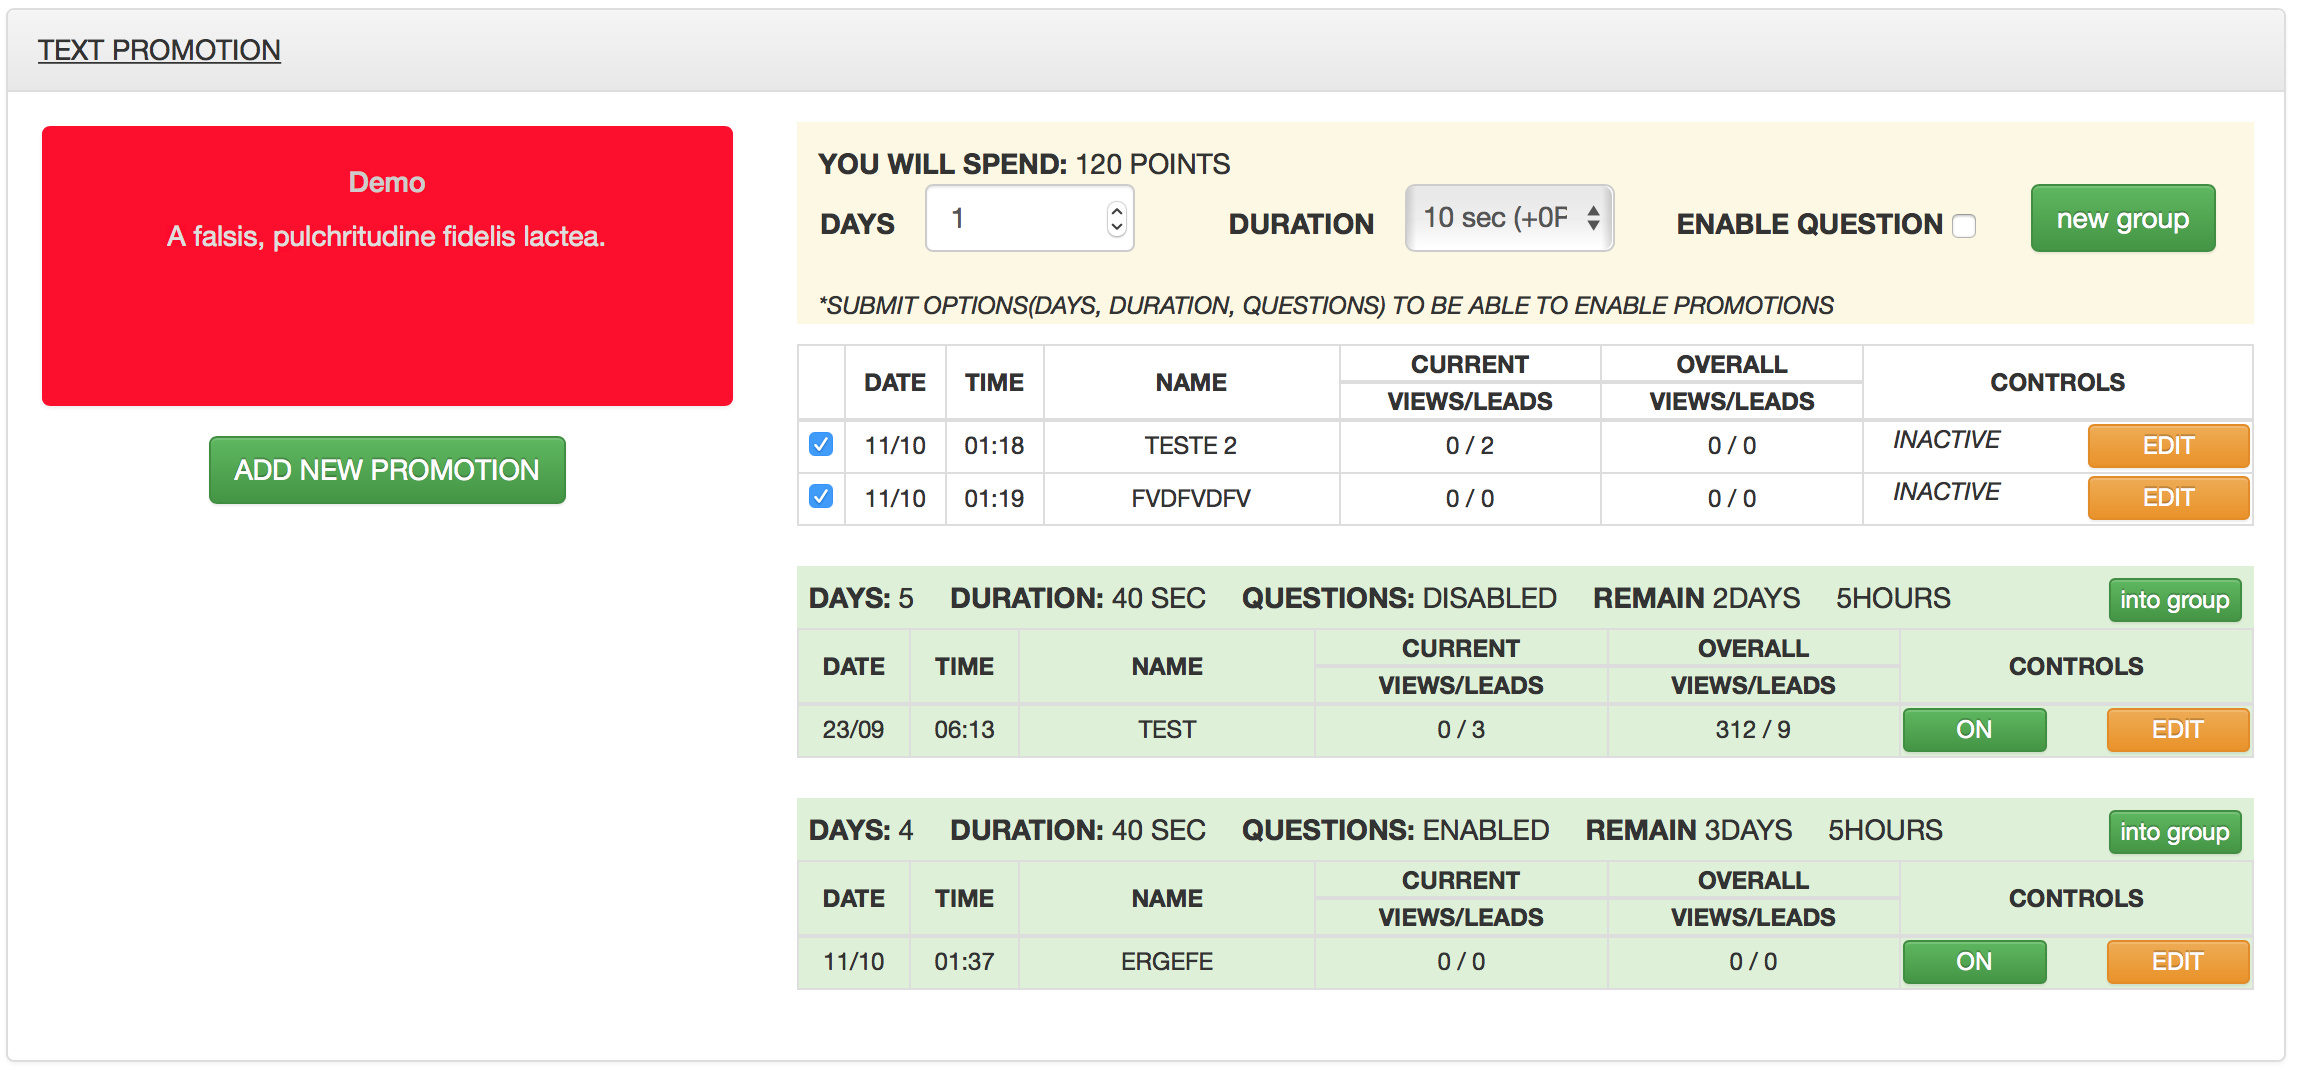
Task: Click into group for 5-day group
Action: point(2174,600)
